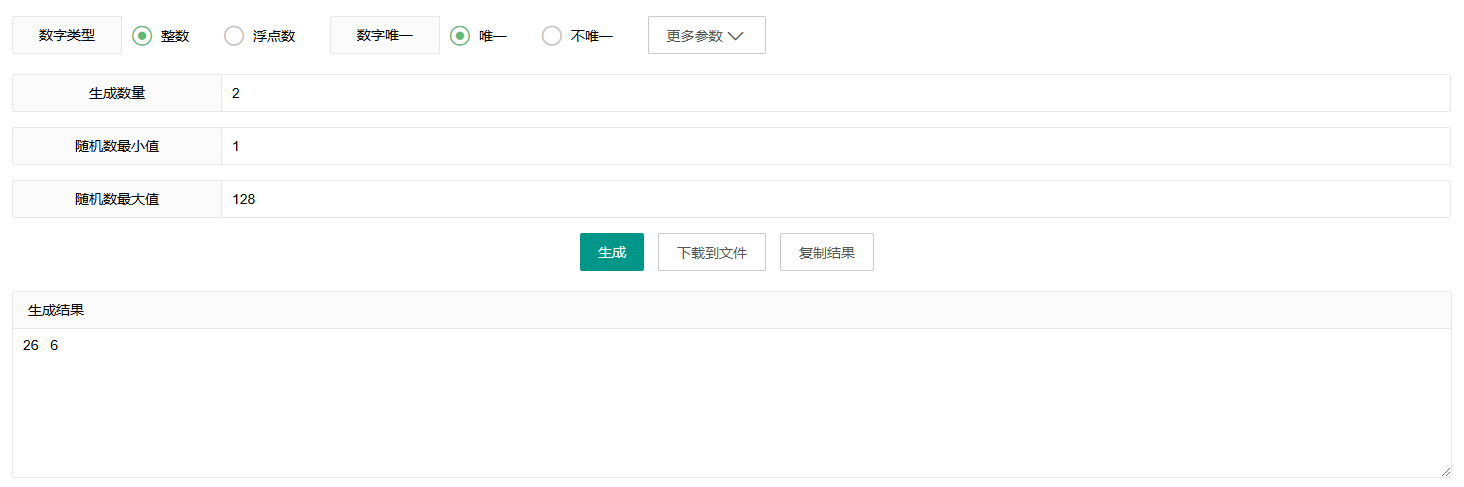Image resolution: width=1464 pixels, height=487 pixels.
Task: Click the 数字唯一 label
Action: coord(385,35)
